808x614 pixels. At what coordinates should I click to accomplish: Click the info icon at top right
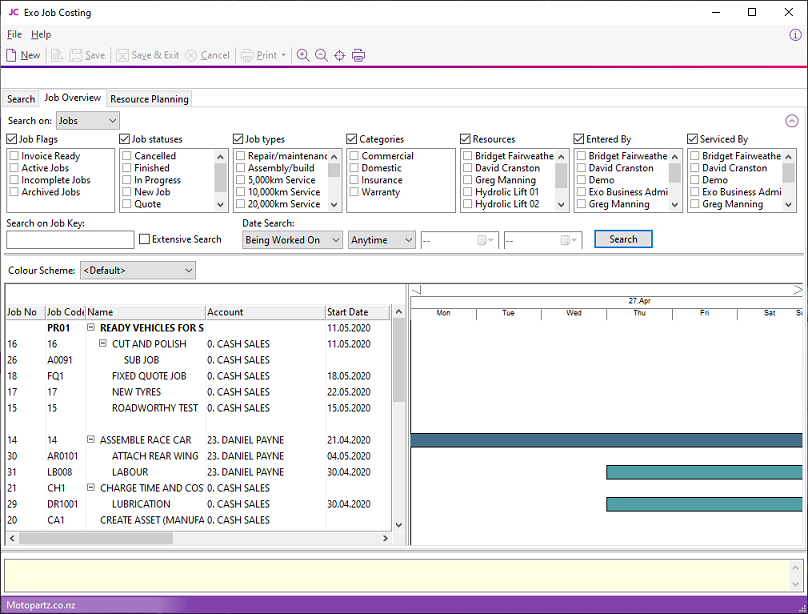(x=795, y=35)
